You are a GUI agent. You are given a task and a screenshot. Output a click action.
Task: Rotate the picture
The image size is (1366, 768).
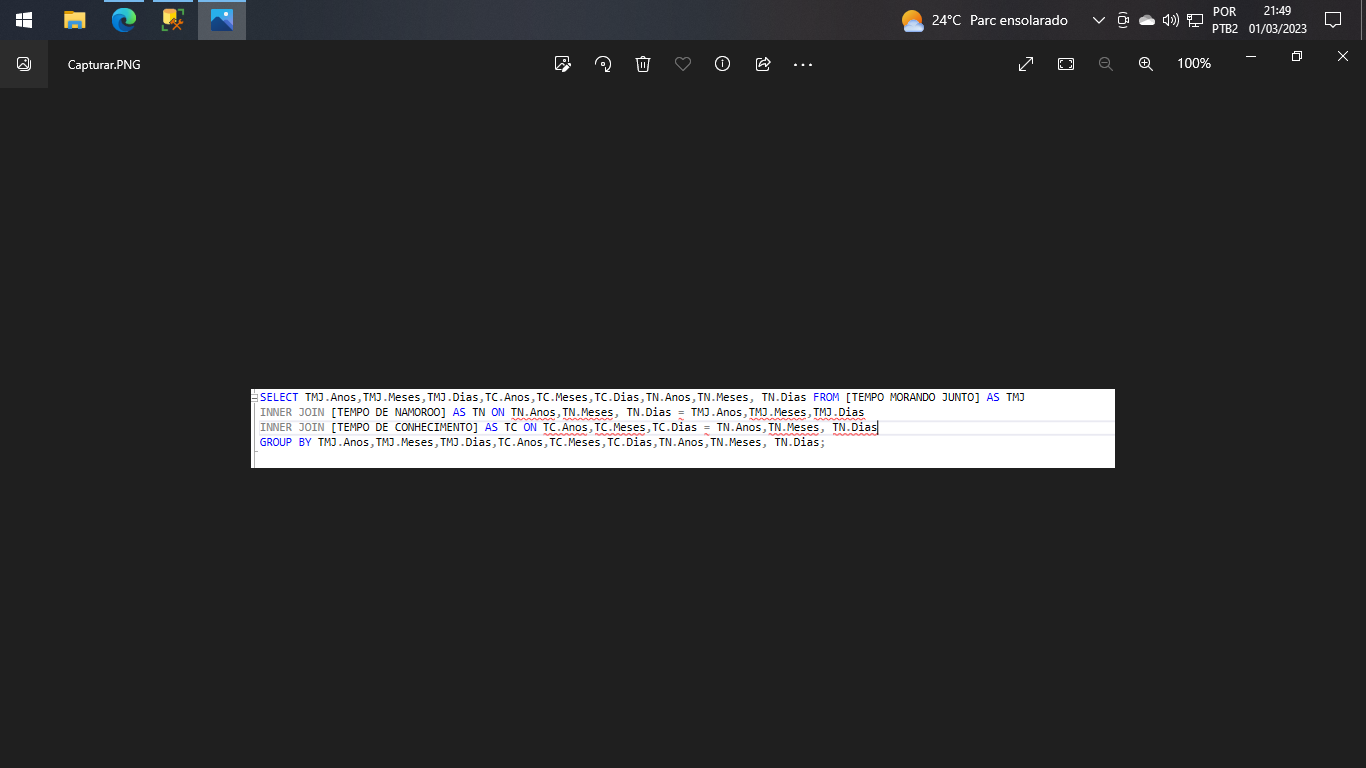(603, 64)
